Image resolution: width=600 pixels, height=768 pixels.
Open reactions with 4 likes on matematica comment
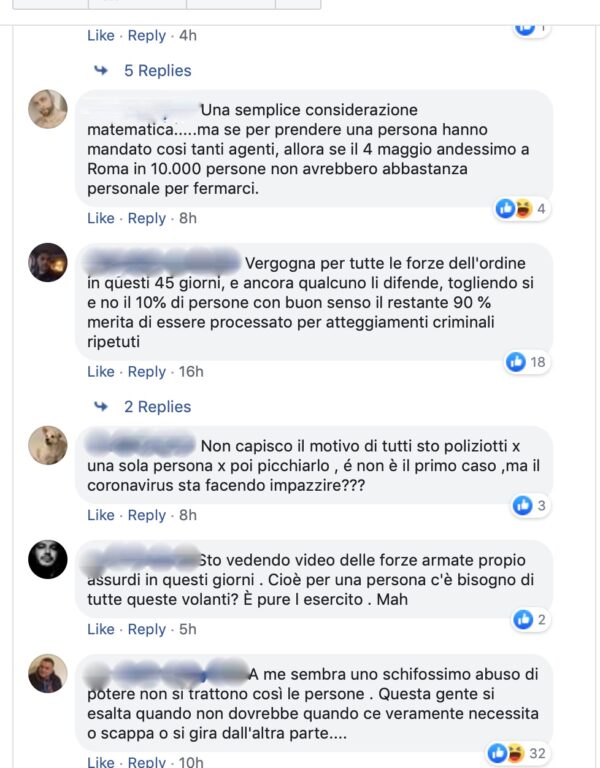point(521,209)
